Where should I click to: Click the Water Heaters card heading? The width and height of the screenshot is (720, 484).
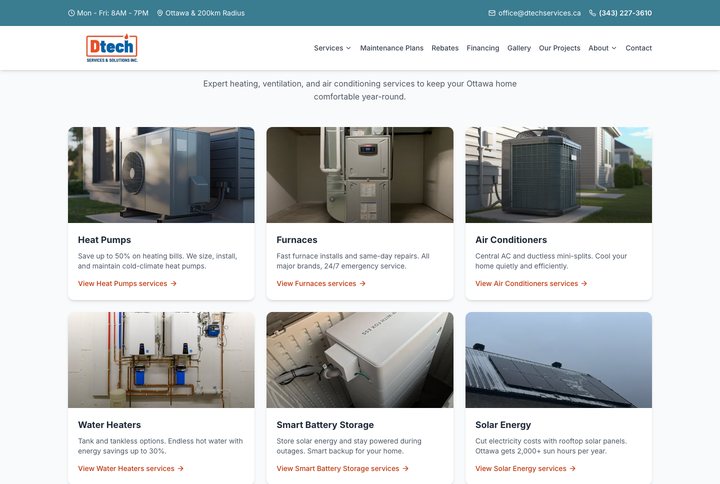coord(109,425)
